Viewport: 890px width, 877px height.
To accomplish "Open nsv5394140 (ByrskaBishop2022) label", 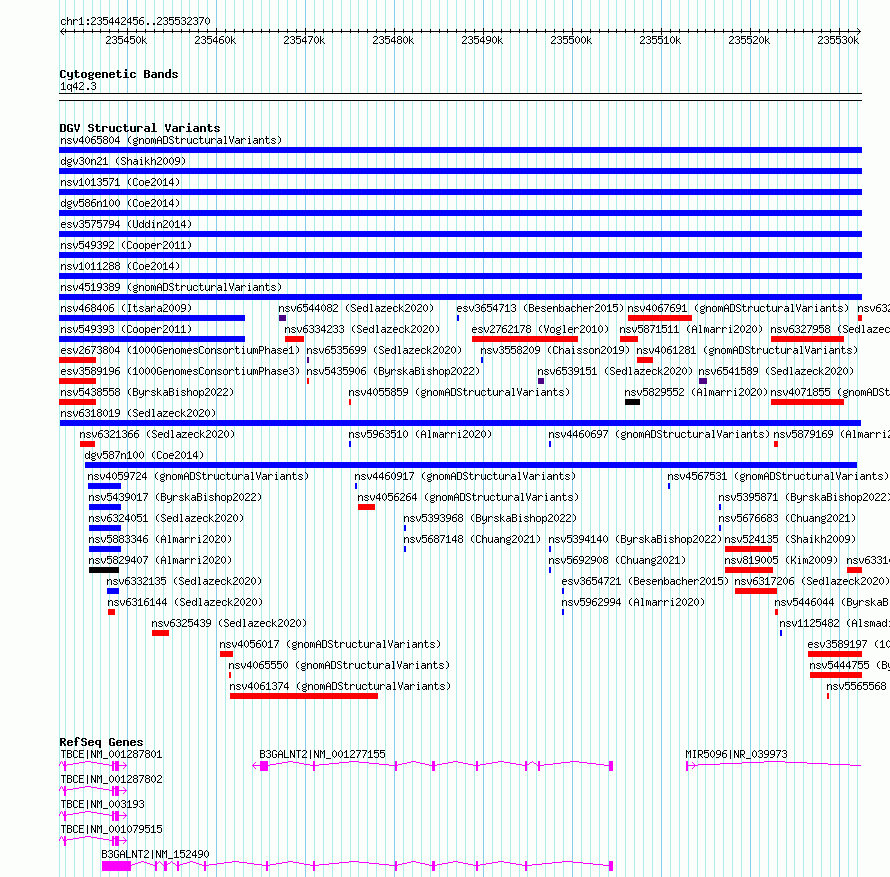I will (x=635, y=539).
